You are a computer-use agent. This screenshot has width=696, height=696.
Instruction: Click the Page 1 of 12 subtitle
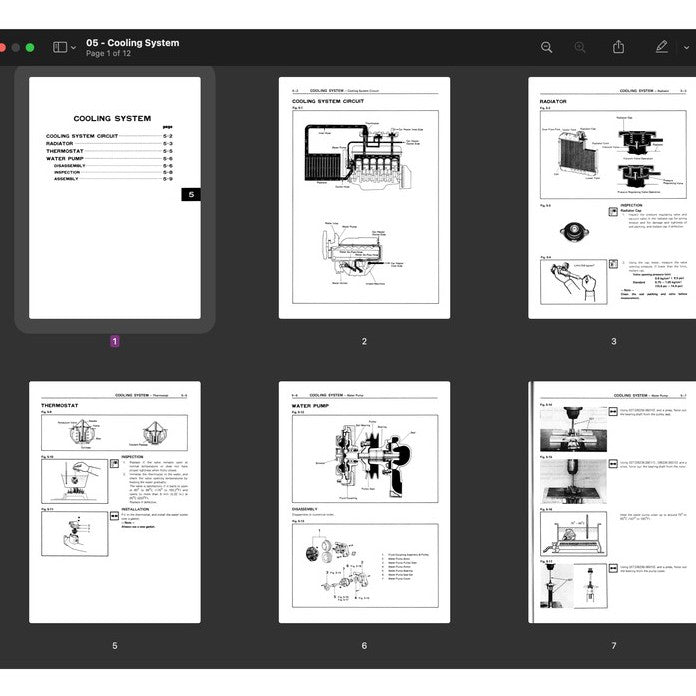tap(109, 54)
